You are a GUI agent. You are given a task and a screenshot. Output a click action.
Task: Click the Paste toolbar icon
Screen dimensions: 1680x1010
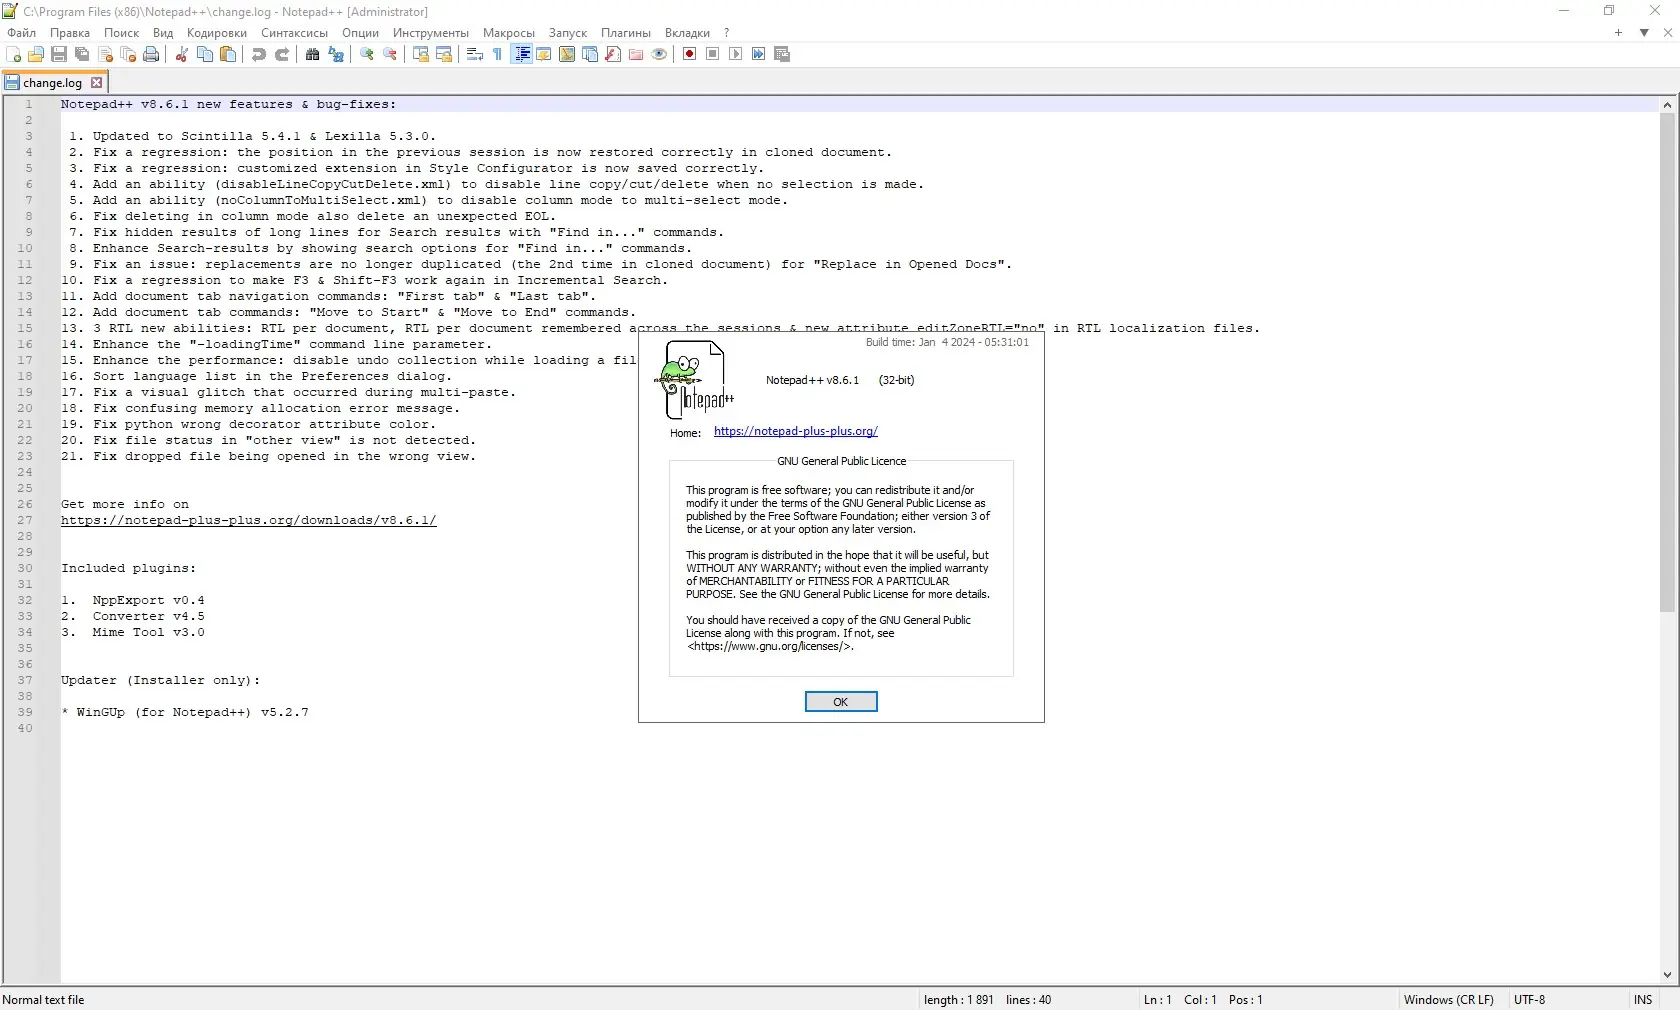tap(228, 55)
